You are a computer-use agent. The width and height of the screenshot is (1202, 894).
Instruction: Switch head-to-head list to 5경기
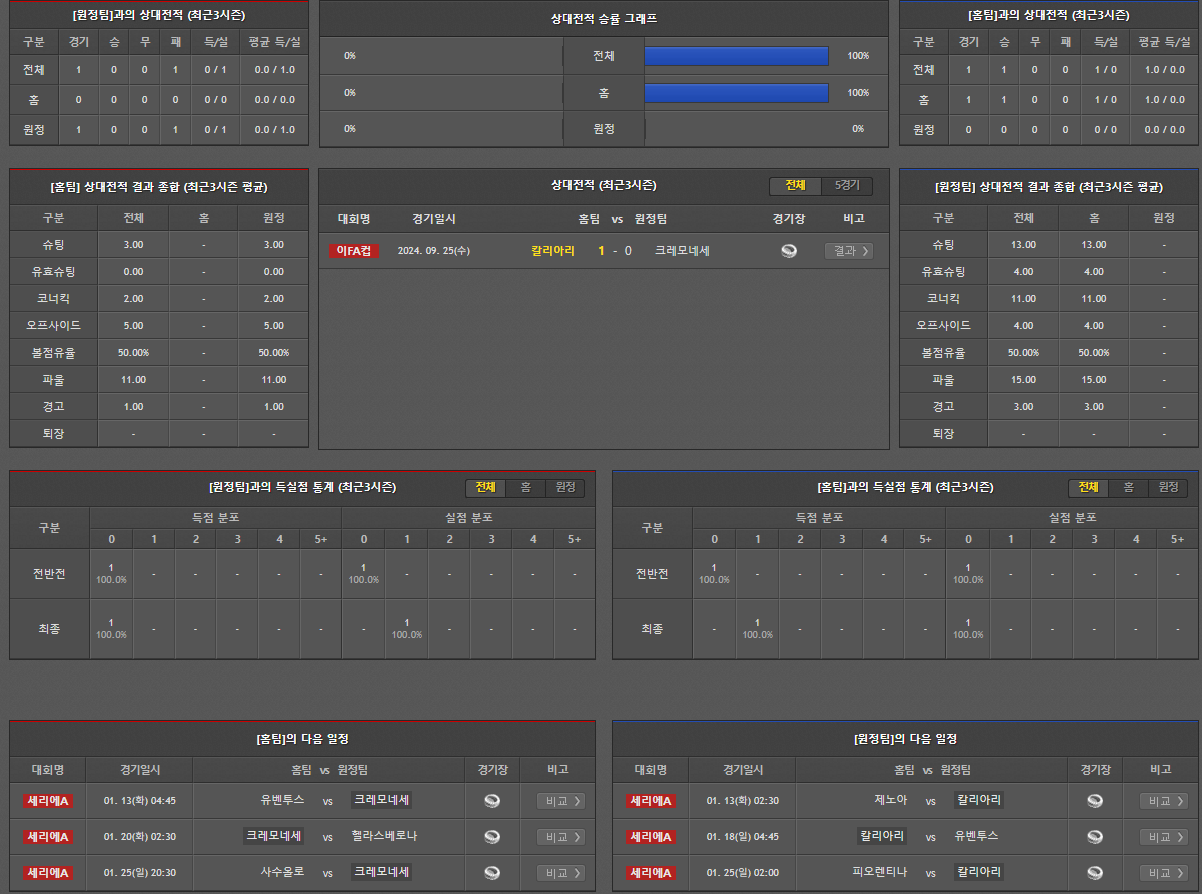tap(846, 186)
